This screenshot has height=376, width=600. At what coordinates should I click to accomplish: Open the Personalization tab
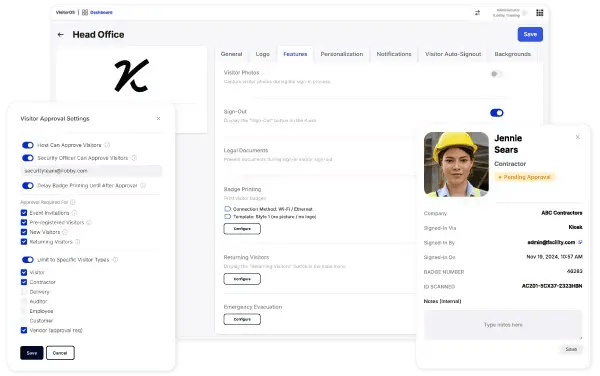click(x=342, y=54)
